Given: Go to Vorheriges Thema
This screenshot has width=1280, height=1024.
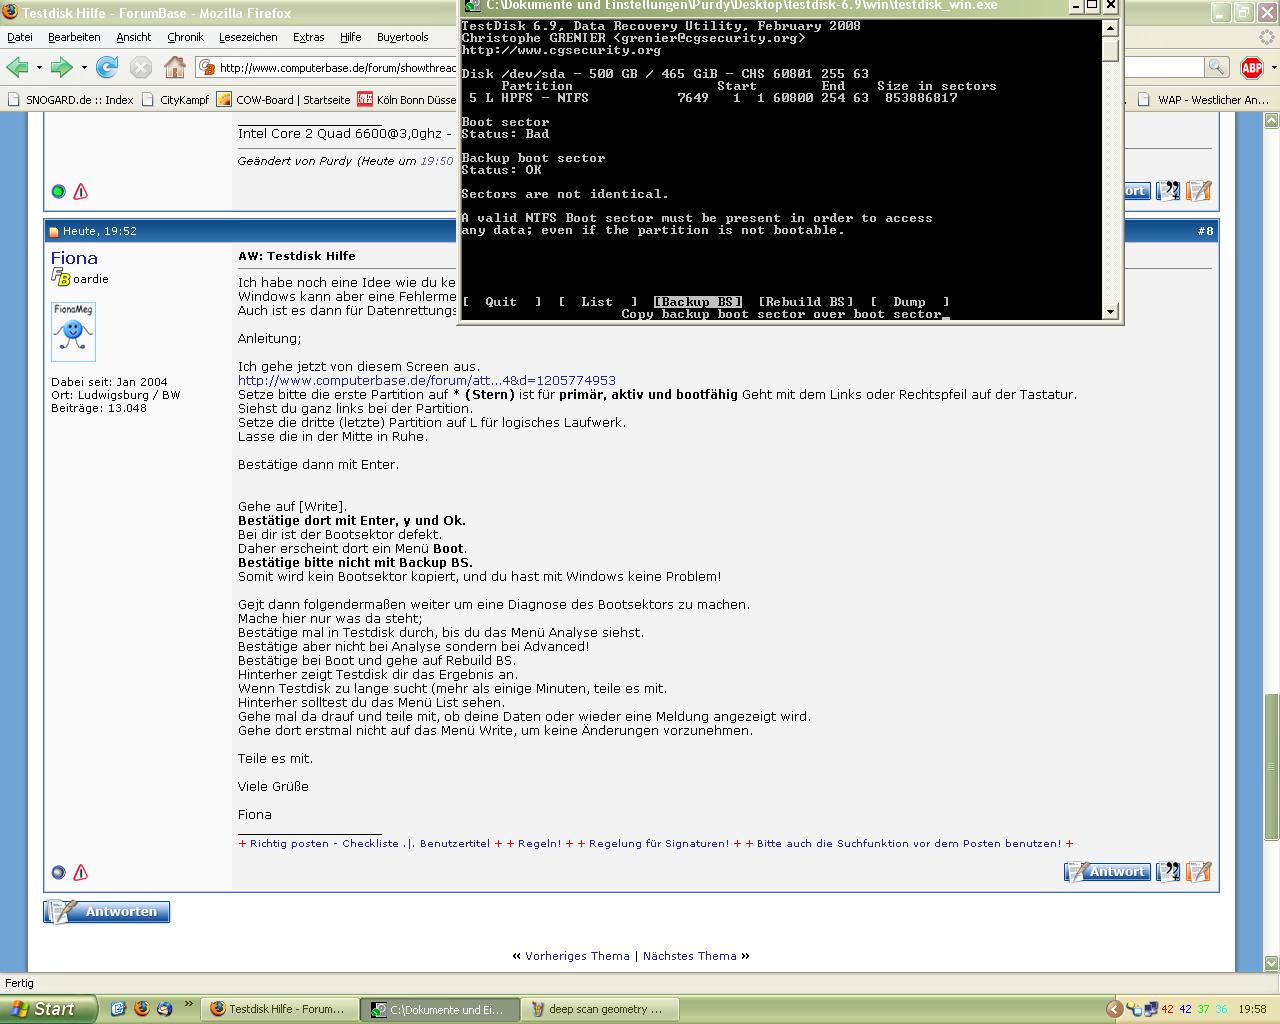Looking at the screenshot, I should 577,956.
